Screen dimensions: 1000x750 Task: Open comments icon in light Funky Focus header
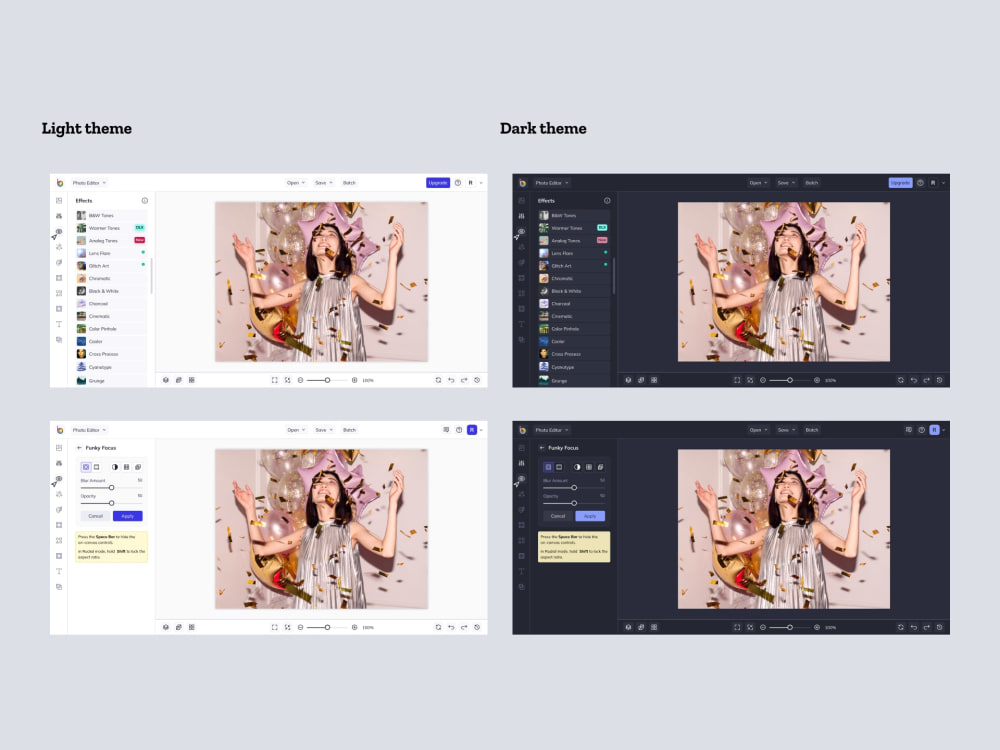pos(446,430)
